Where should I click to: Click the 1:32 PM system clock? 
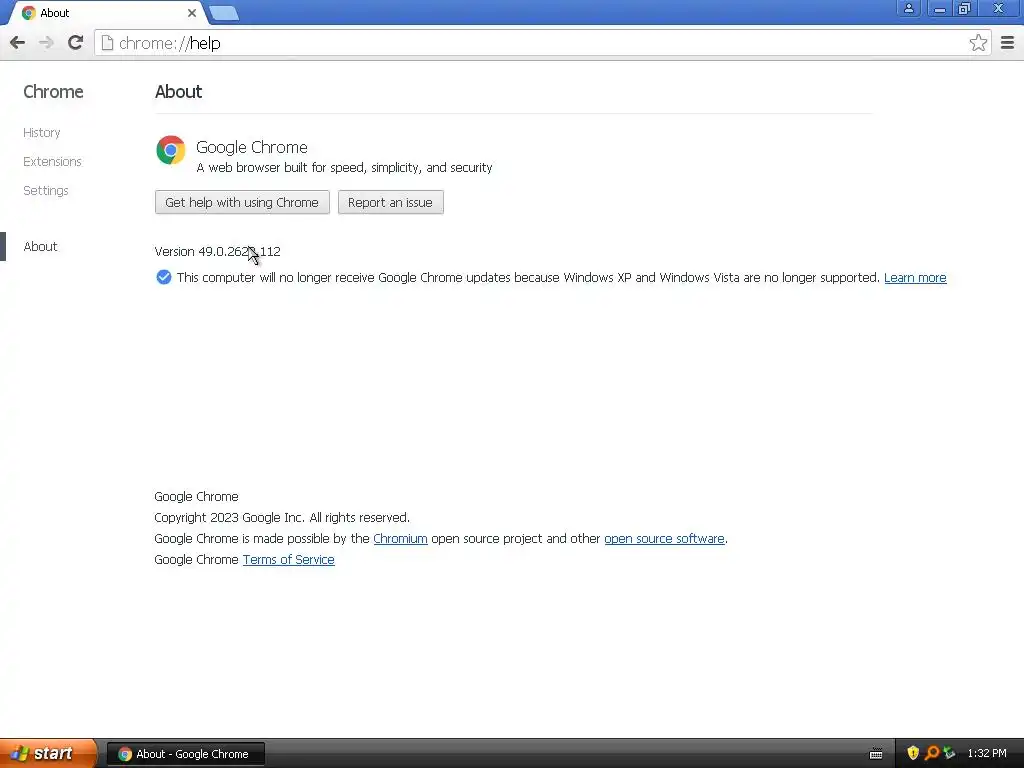(987, 753)
